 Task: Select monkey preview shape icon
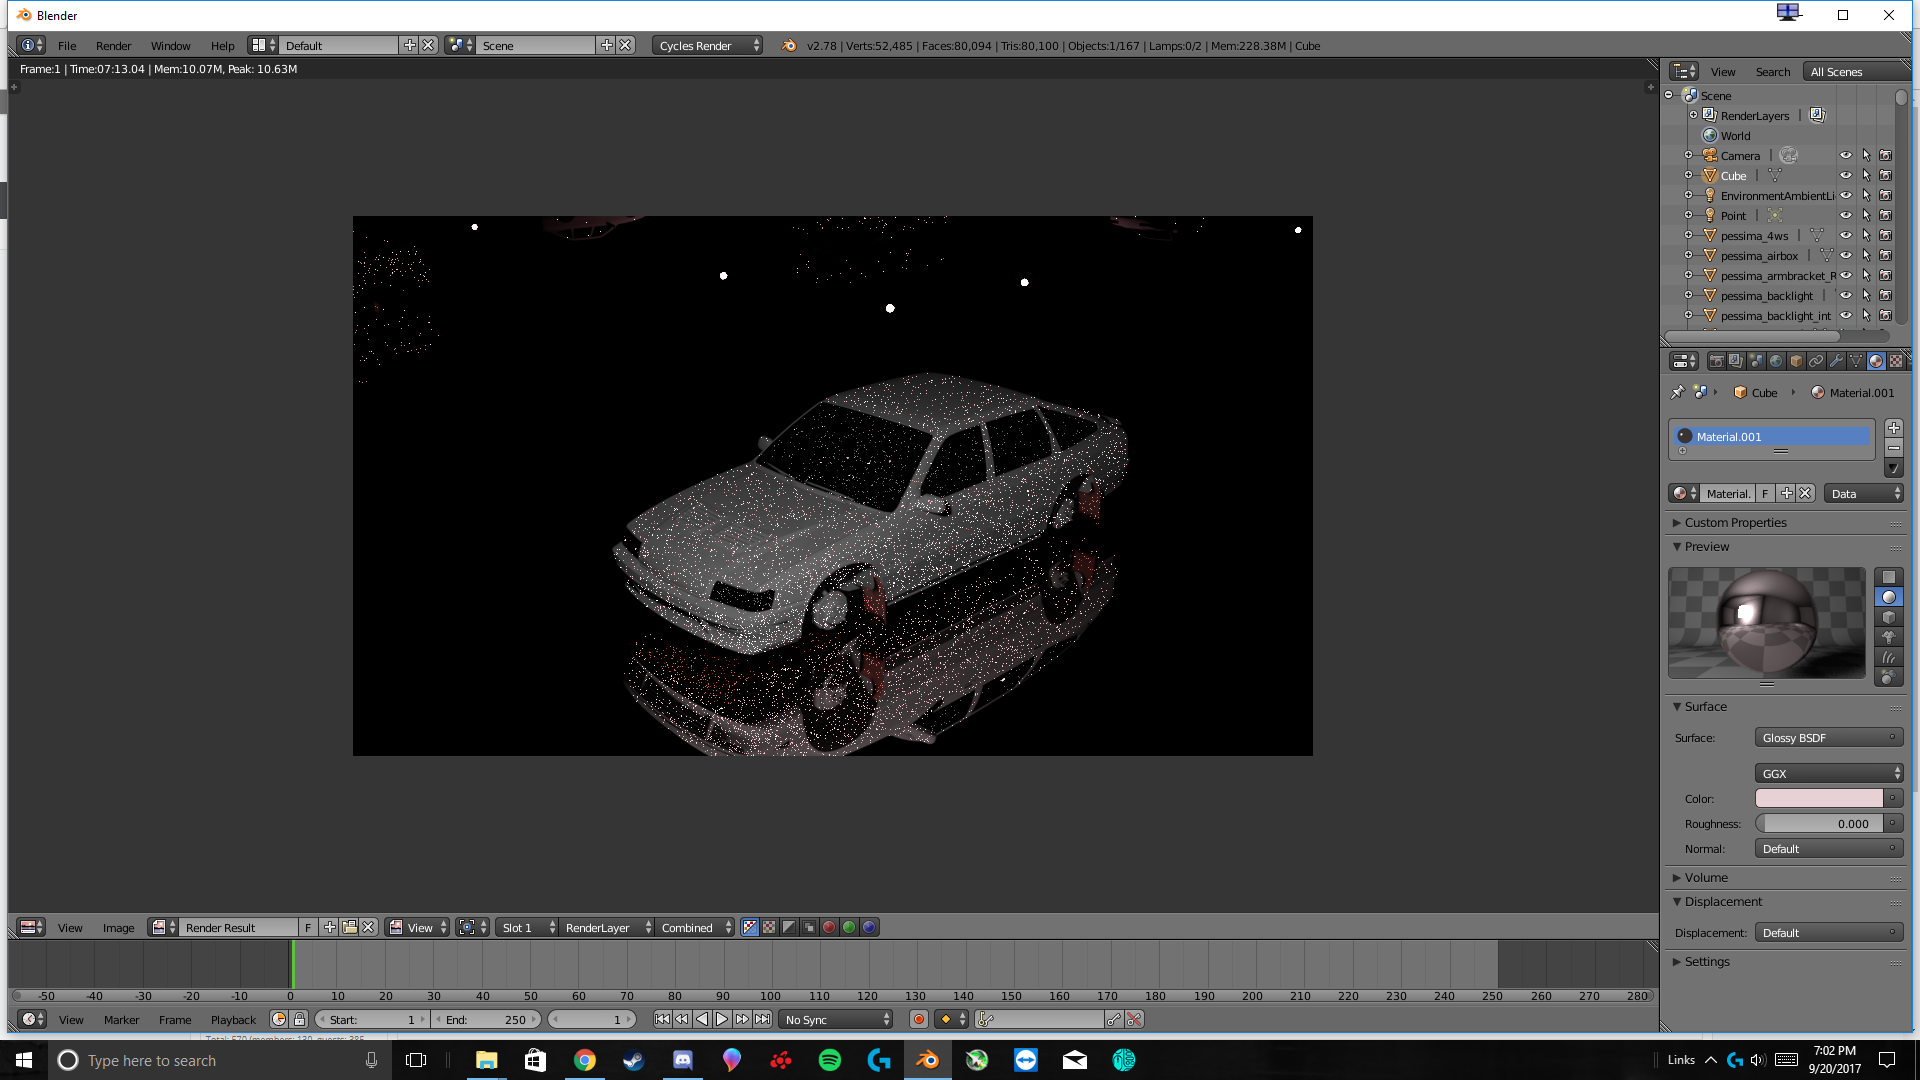(x=1889, y=637)
